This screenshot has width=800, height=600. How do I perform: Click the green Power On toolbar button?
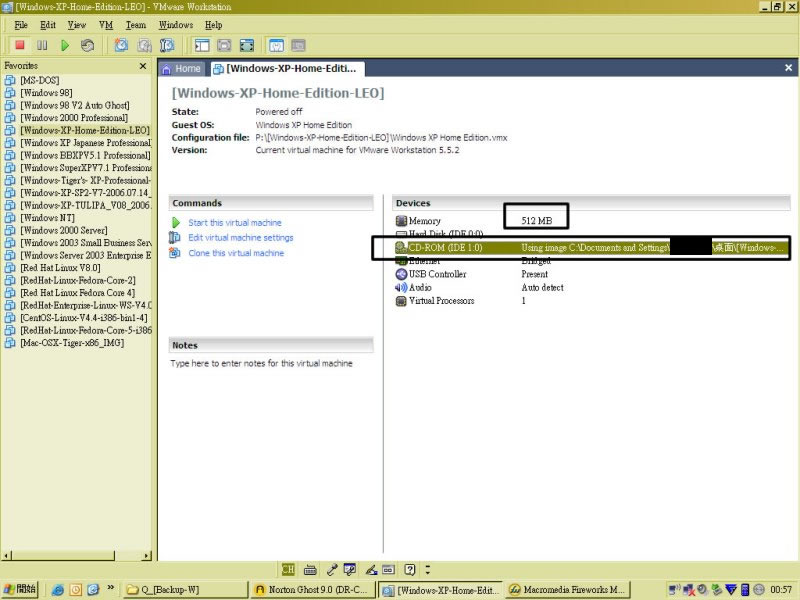(65, 45)
